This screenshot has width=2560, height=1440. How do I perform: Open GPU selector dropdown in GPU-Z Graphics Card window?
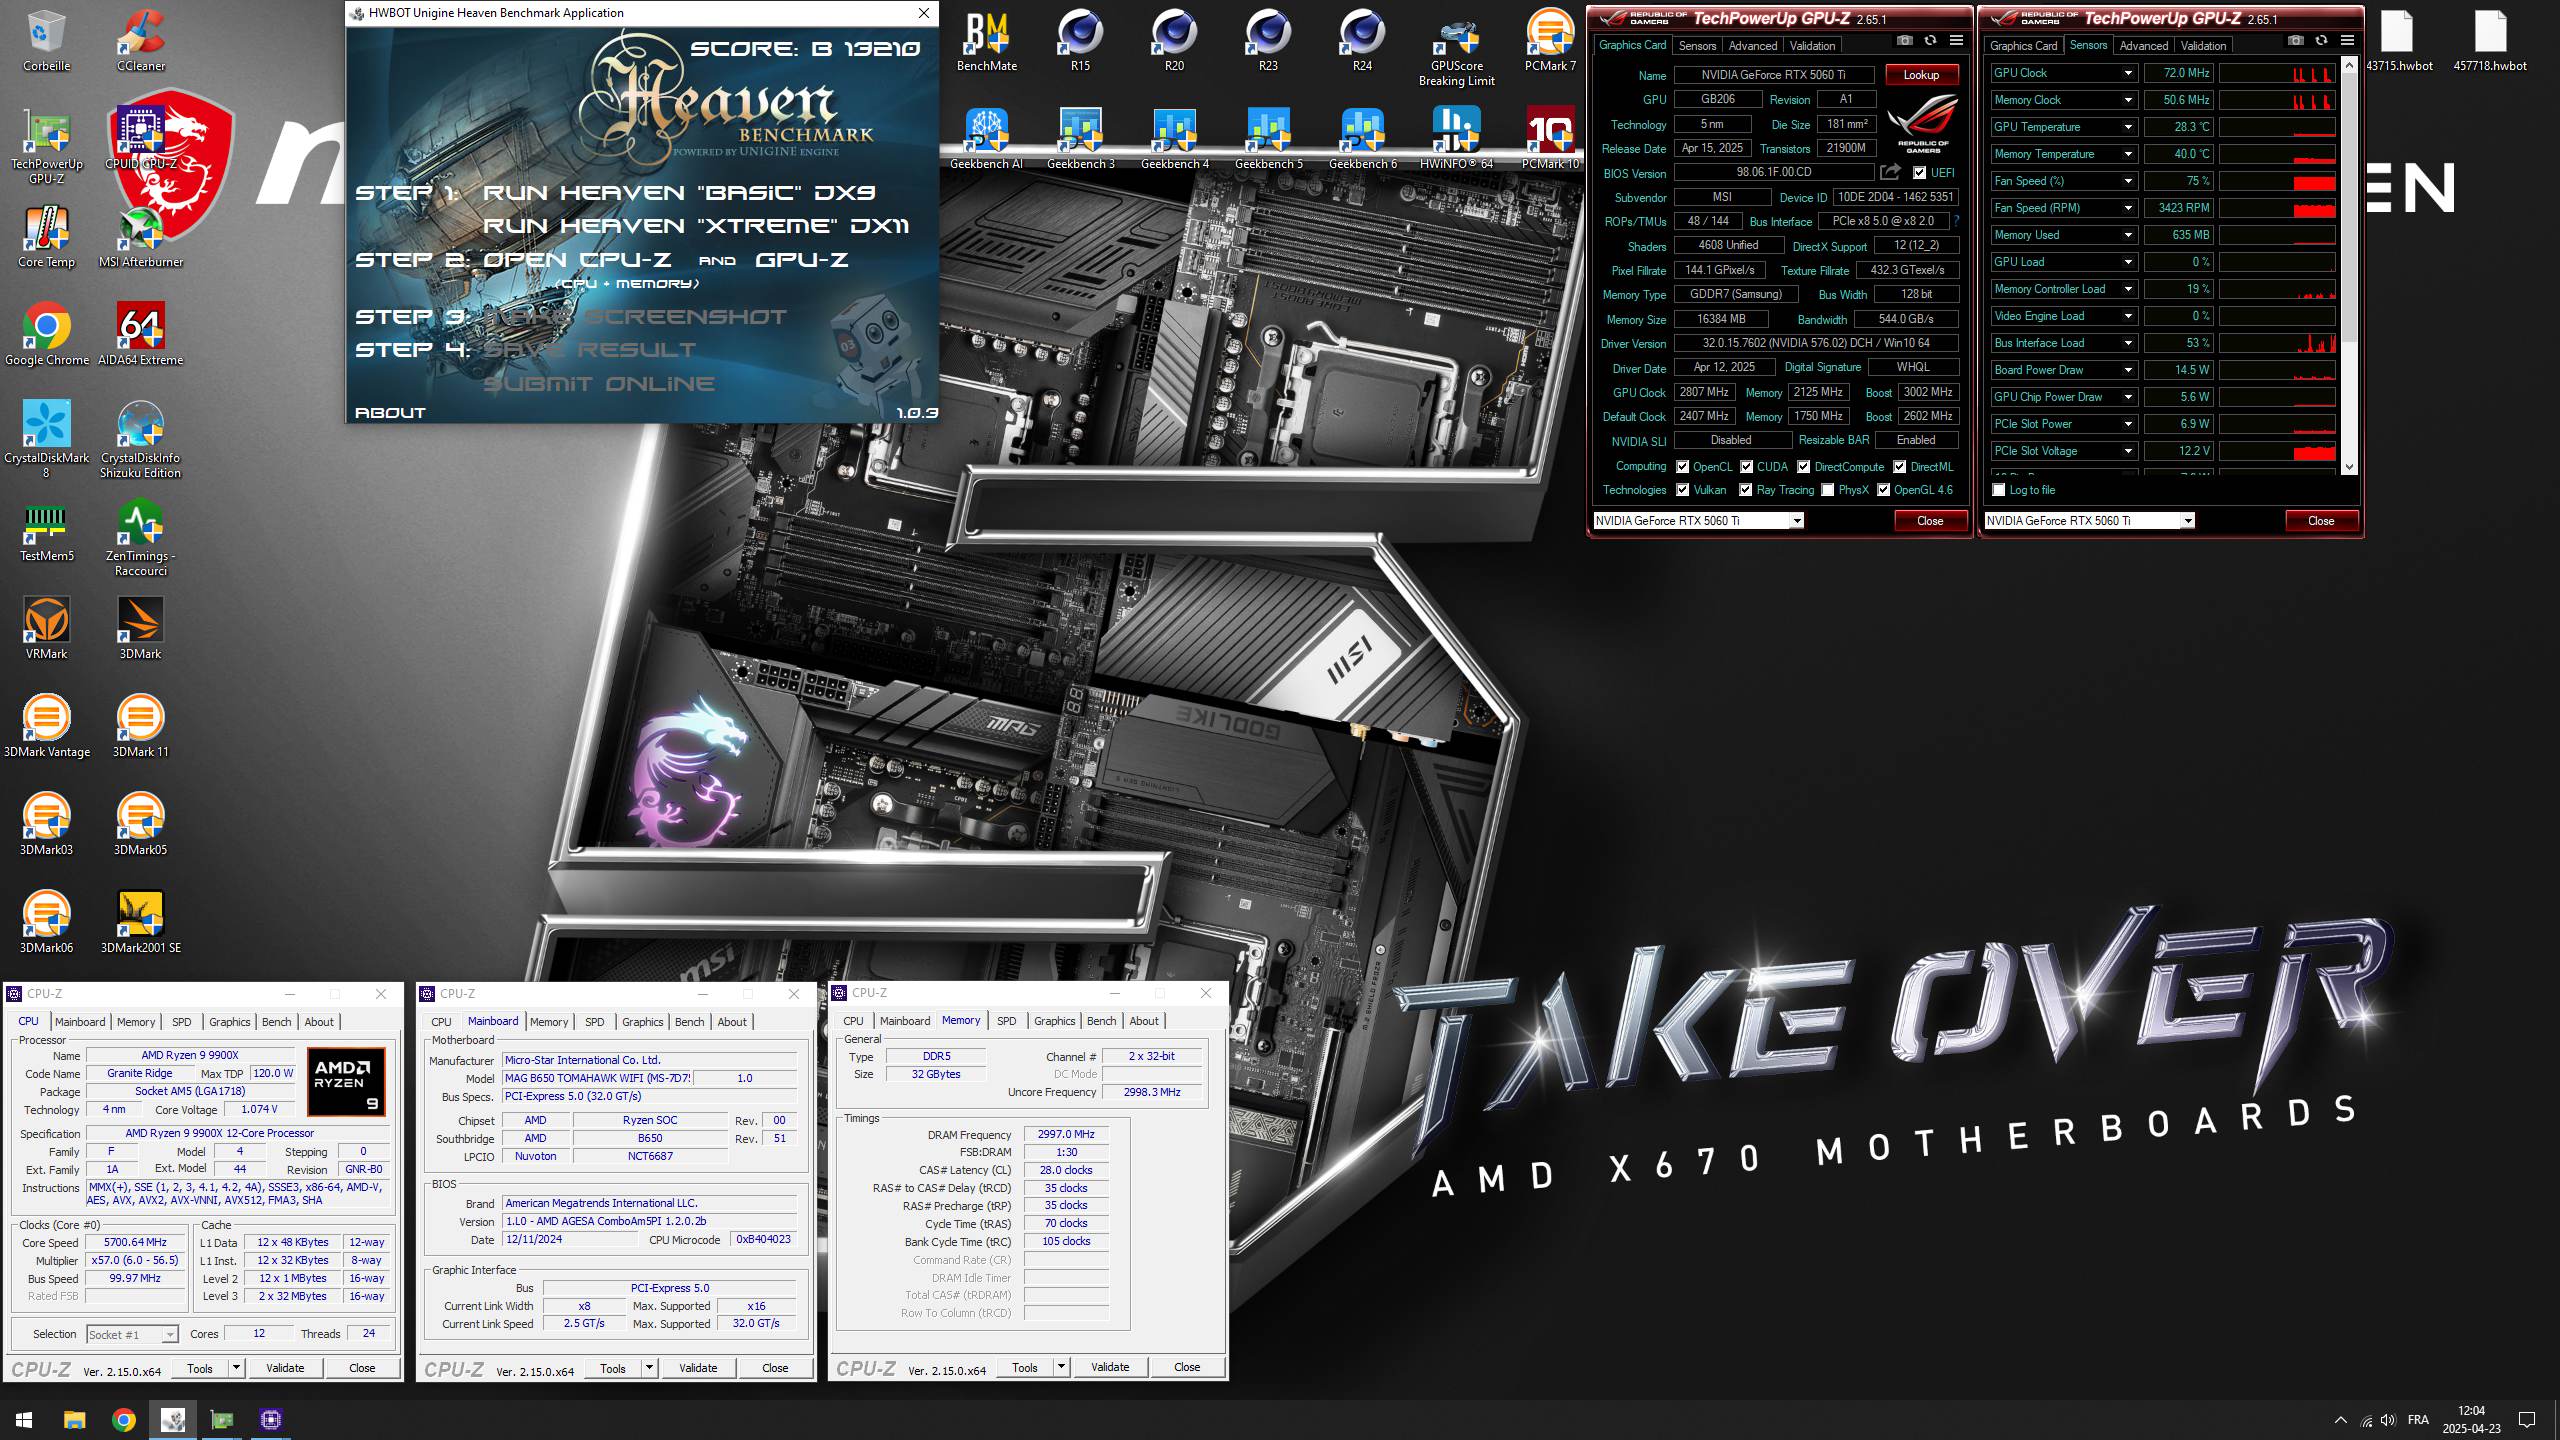(x=1797, y=521)
